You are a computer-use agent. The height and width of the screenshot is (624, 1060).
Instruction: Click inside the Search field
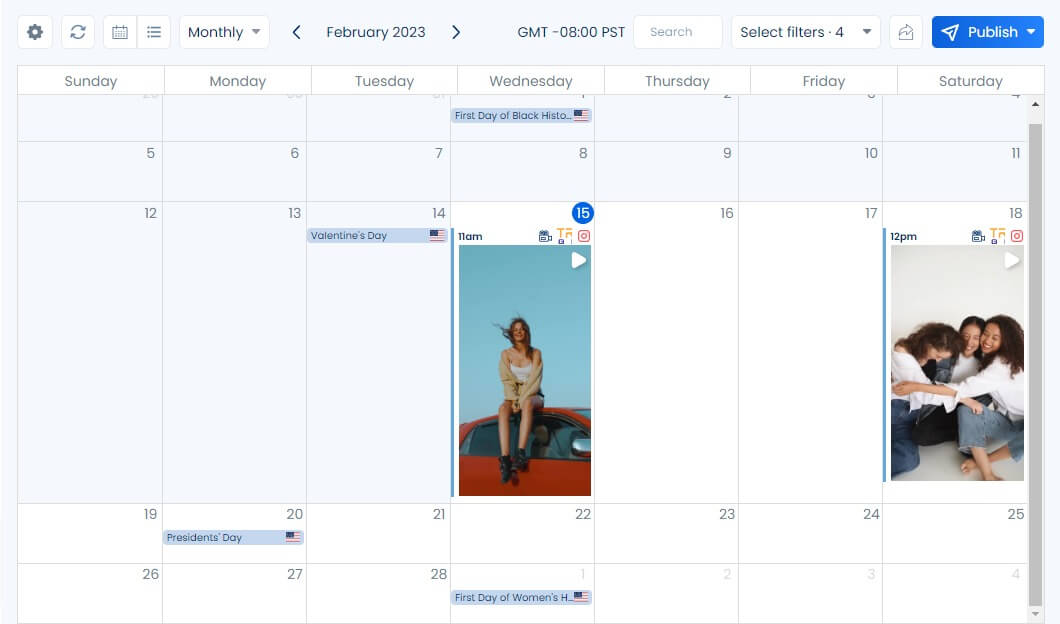[678, 31]
